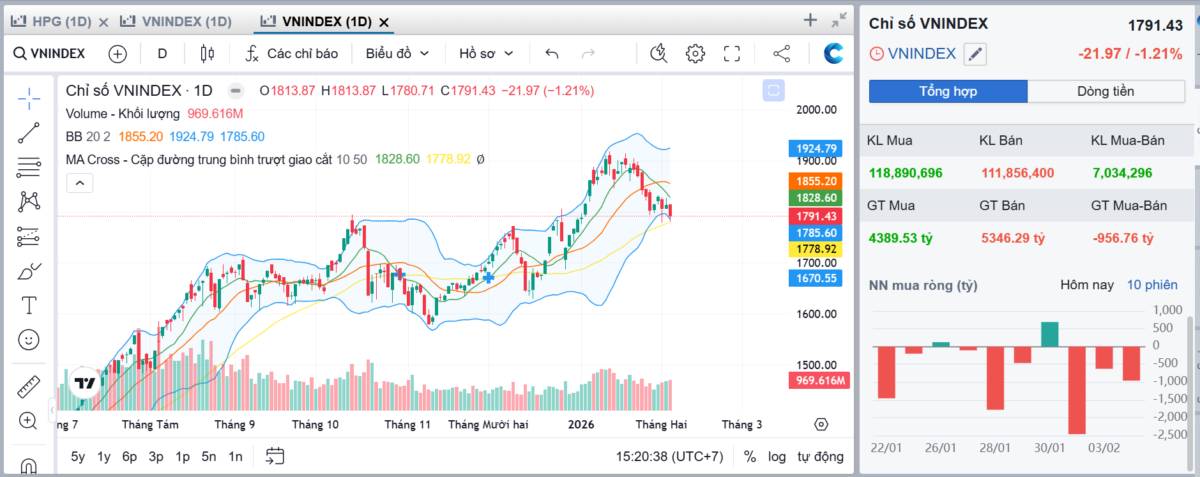Viewport: 1200px width, 477px height.
Task: Click the side panel vertical scrollbar
Action: 1189,395
